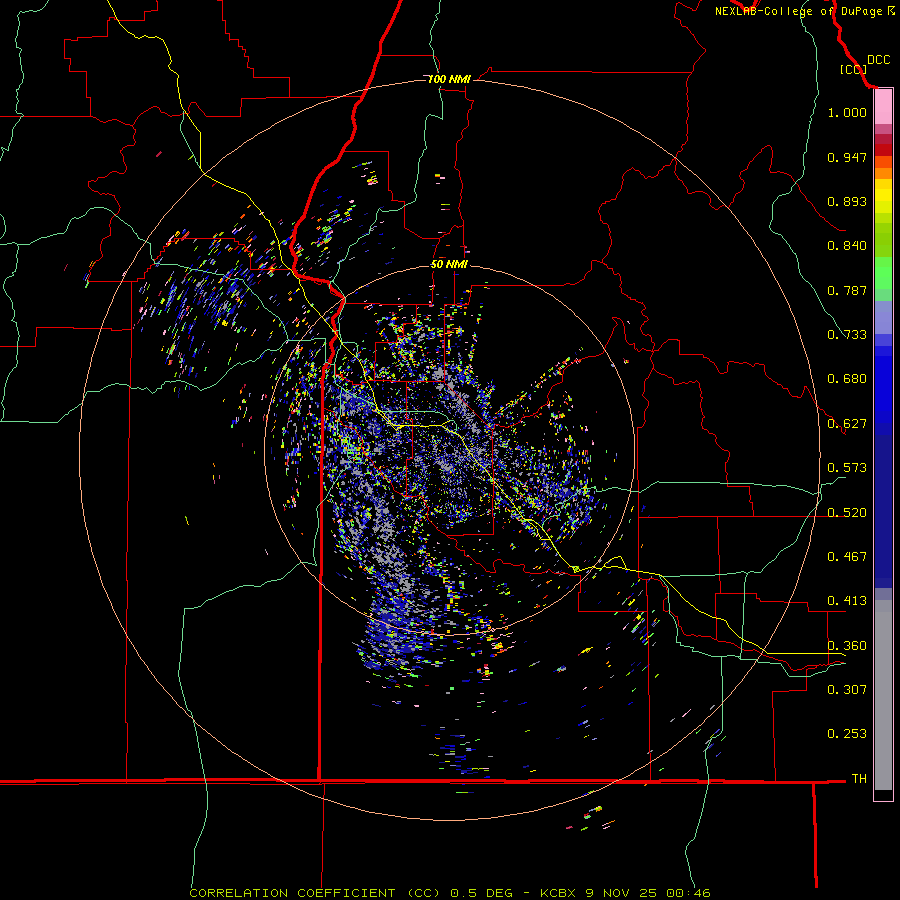The image size is (900, 900).
Task: Click the 100 NMI range ring label
Action: click(x=449, y=79)
